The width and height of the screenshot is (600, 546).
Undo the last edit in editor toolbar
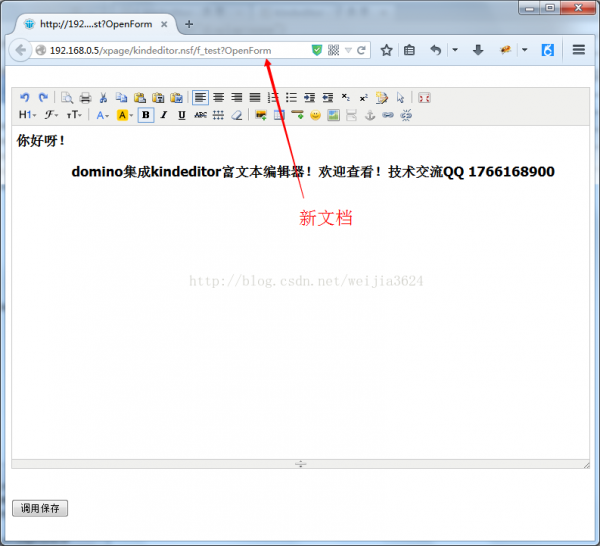coord(24,98)
